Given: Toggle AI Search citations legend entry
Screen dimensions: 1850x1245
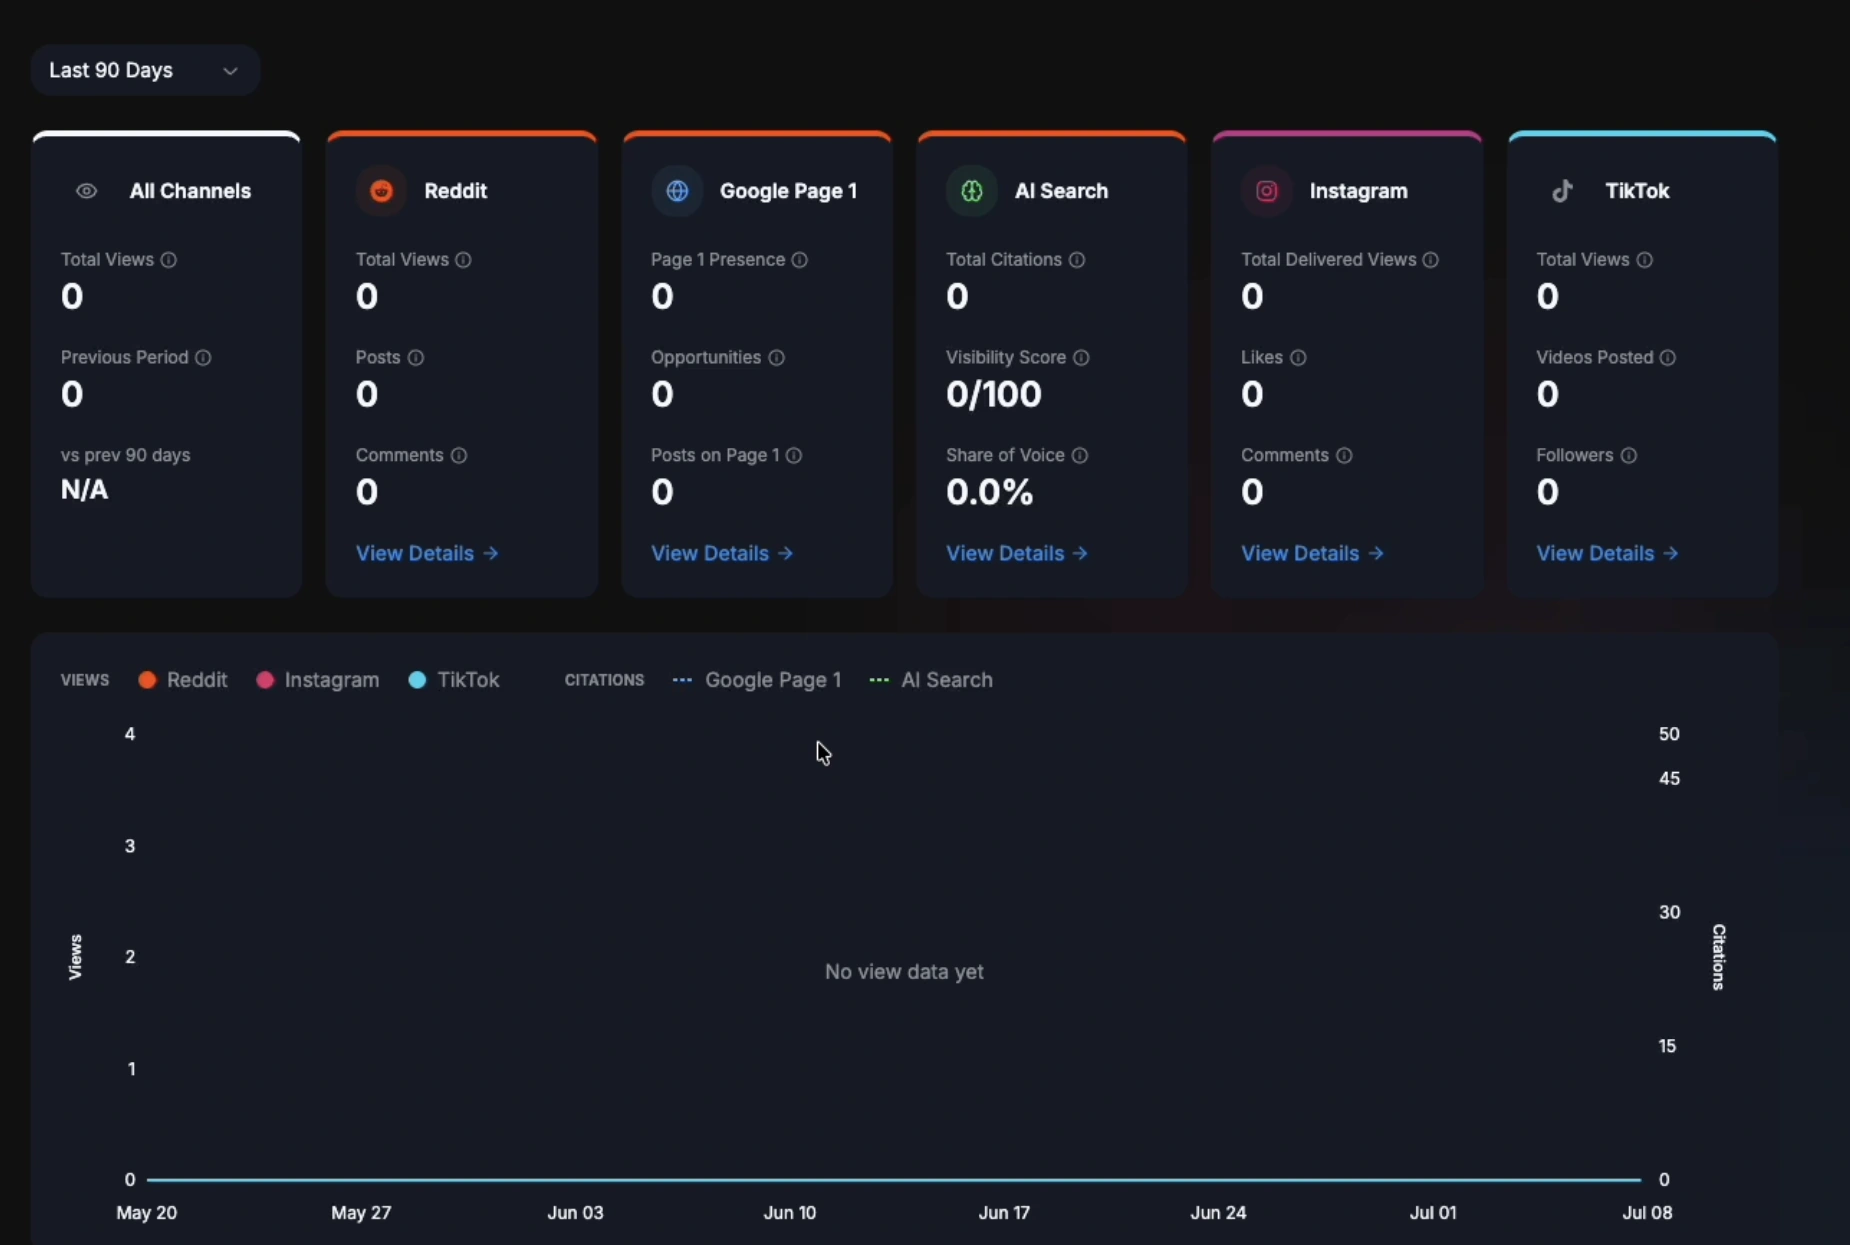Looking at the screenshot, I should [x=931, y=680].
